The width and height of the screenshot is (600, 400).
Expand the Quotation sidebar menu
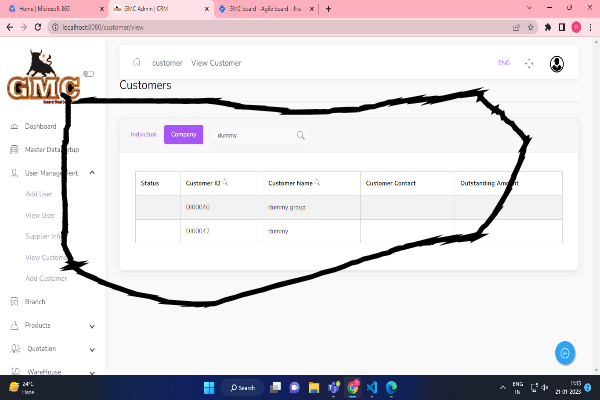(92, 349)
